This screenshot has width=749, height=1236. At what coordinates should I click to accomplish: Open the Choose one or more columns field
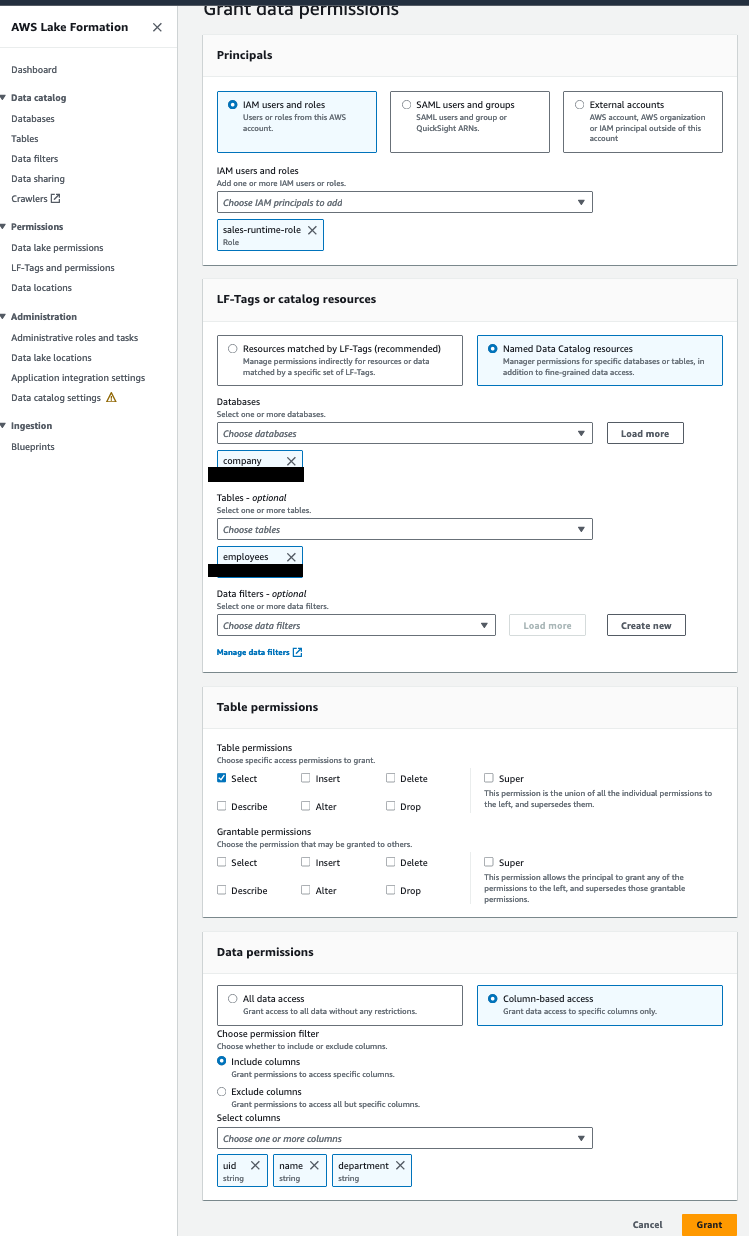404,1137
